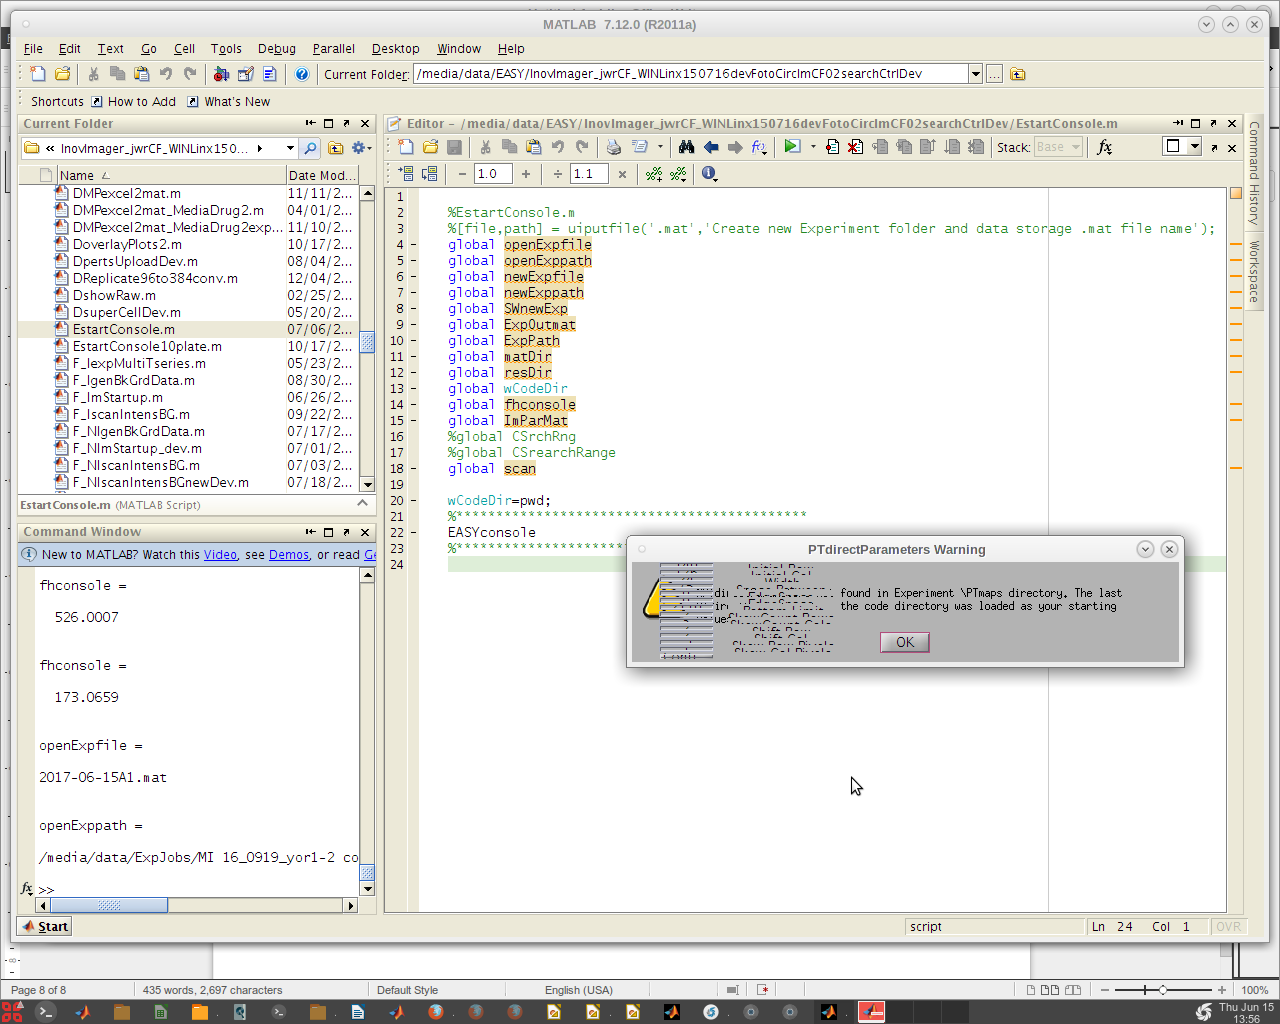Toggle a breakpoint on editor line 4 dash

[x=413, y=245]
